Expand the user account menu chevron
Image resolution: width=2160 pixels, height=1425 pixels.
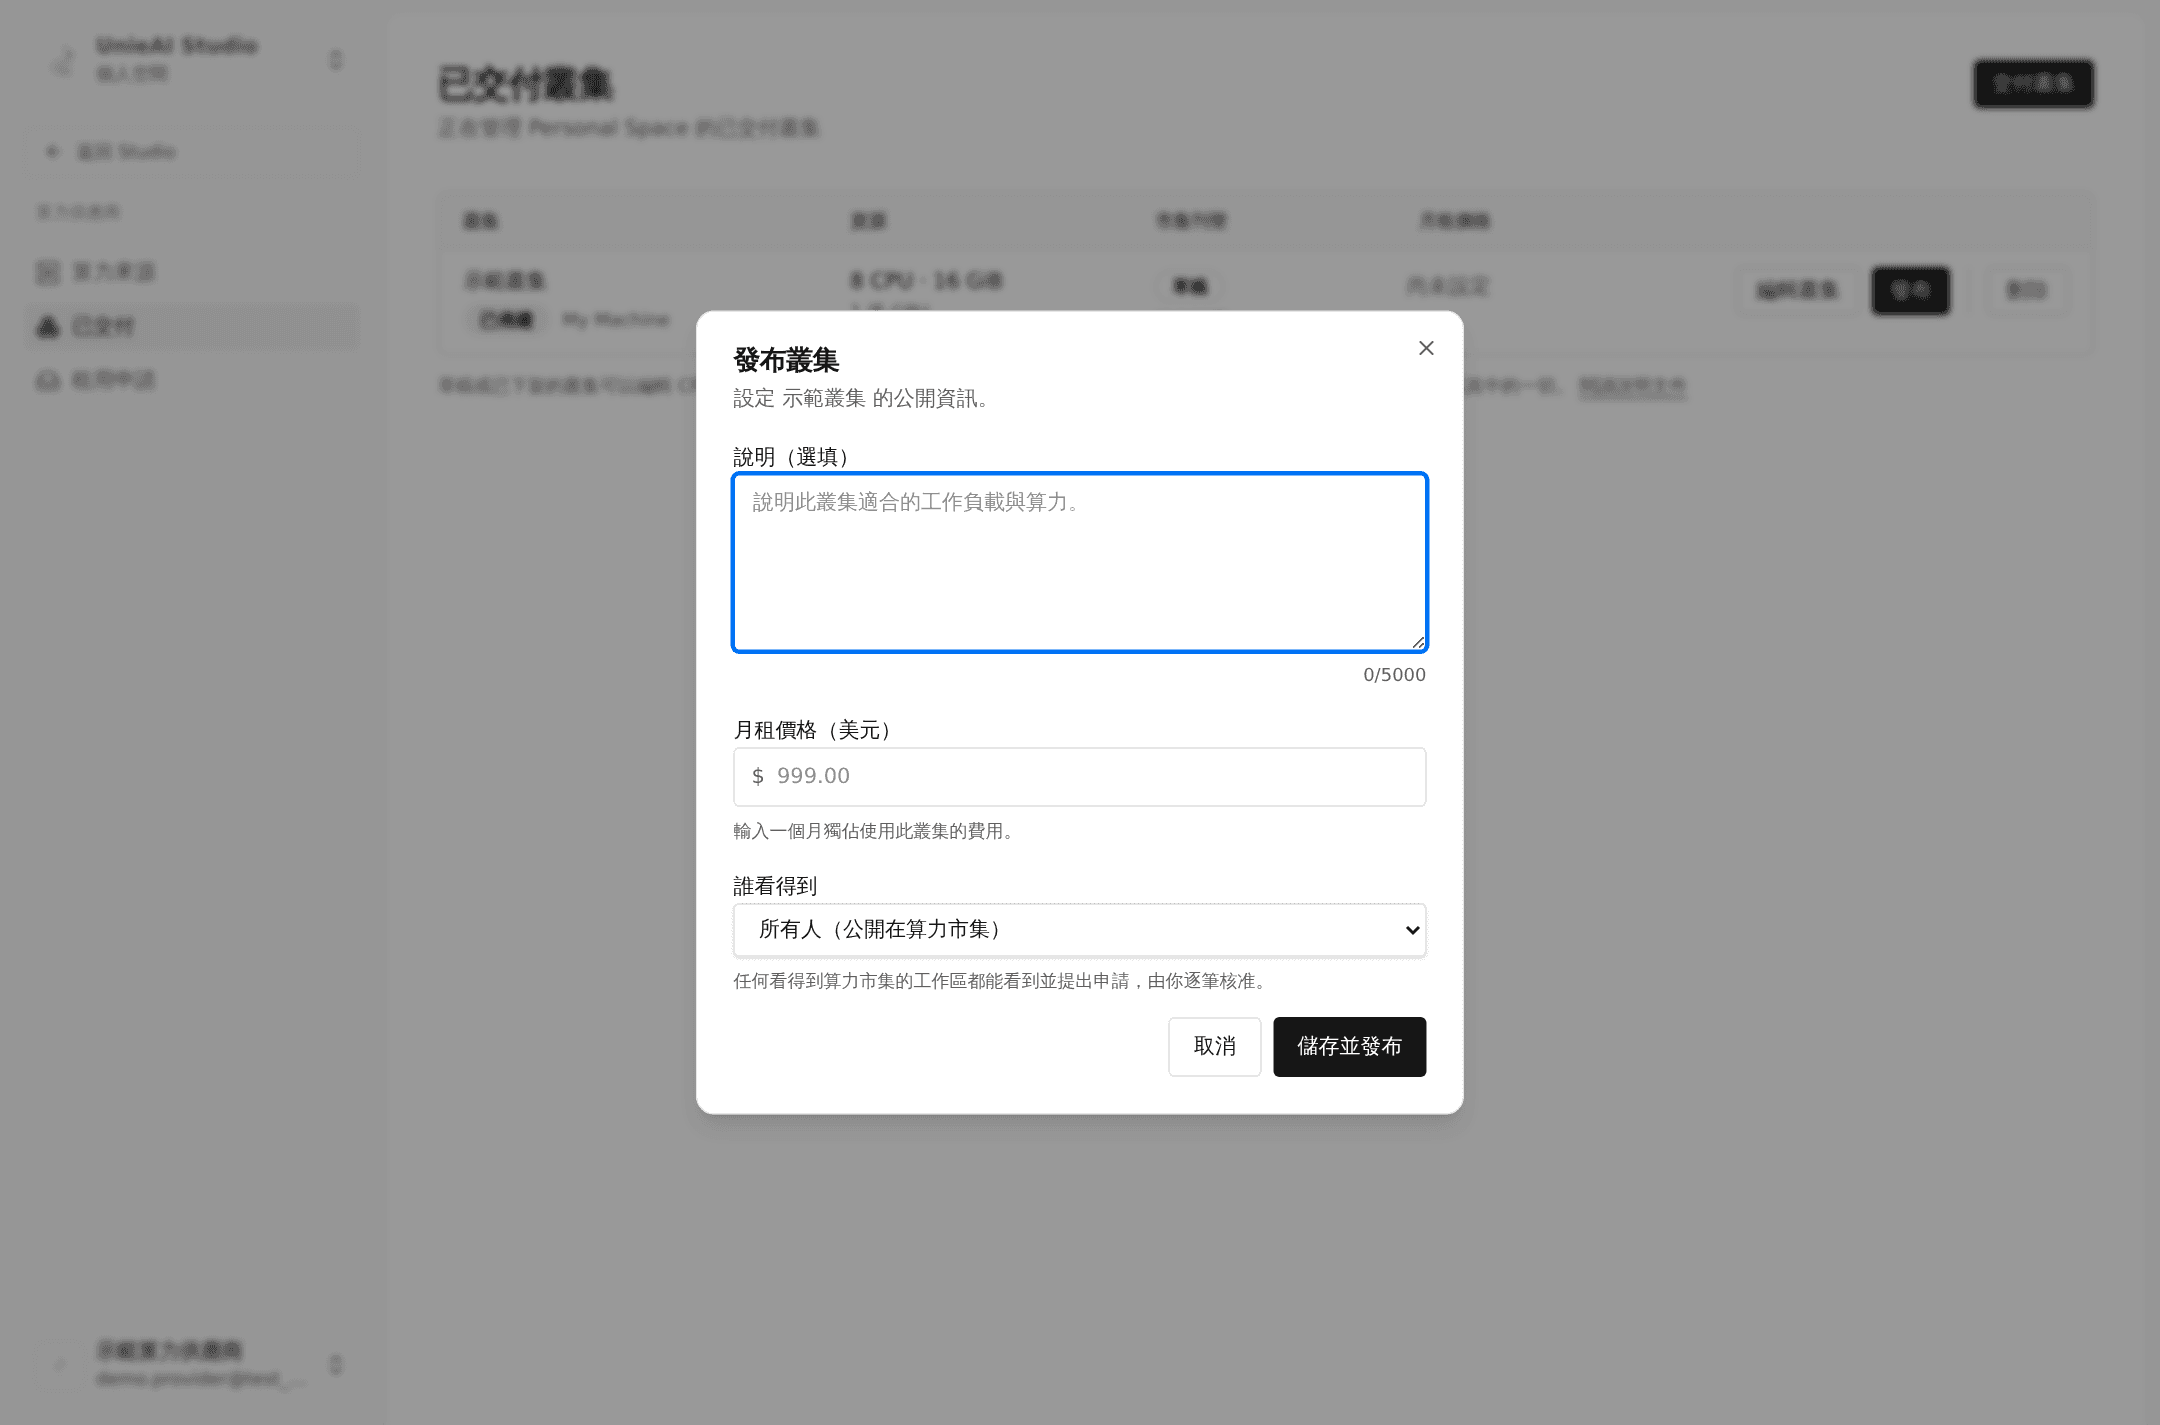336,1365
